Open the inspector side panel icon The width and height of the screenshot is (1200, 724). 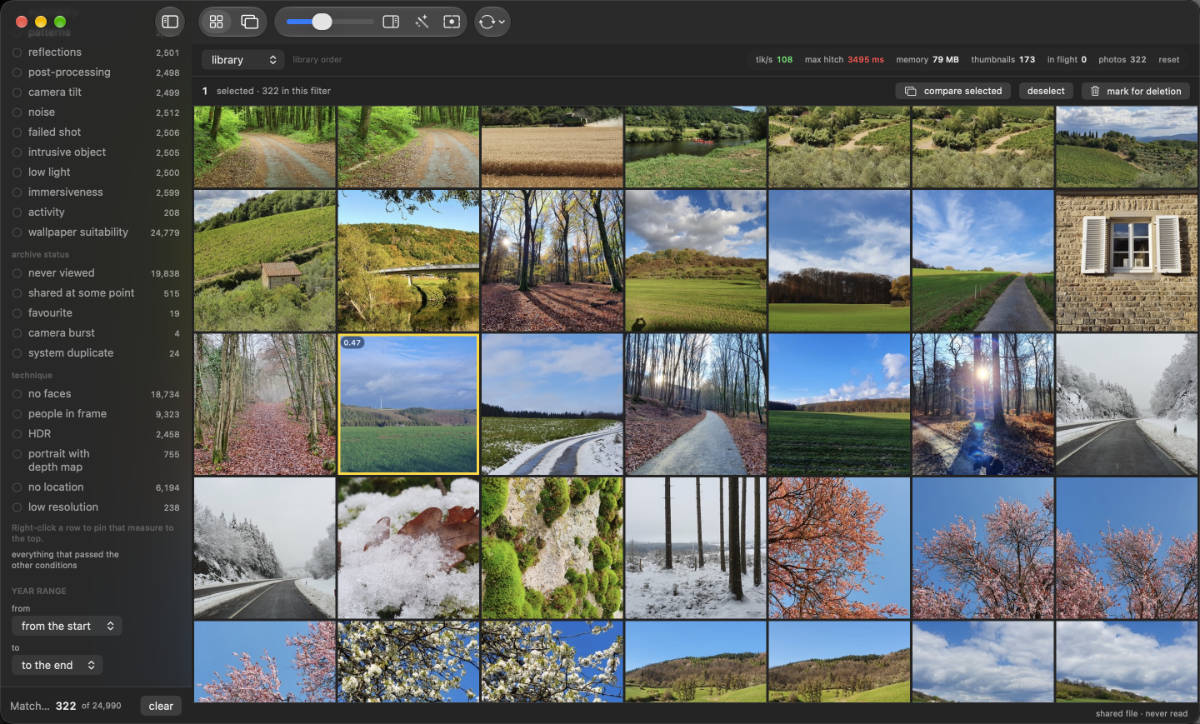tap(391, 21)
